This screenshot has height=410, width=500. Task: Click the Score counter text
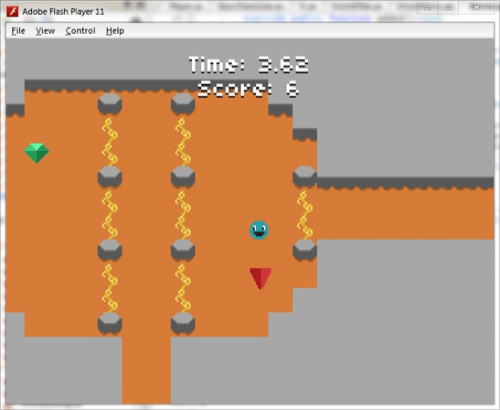click(x=248, y=89)
